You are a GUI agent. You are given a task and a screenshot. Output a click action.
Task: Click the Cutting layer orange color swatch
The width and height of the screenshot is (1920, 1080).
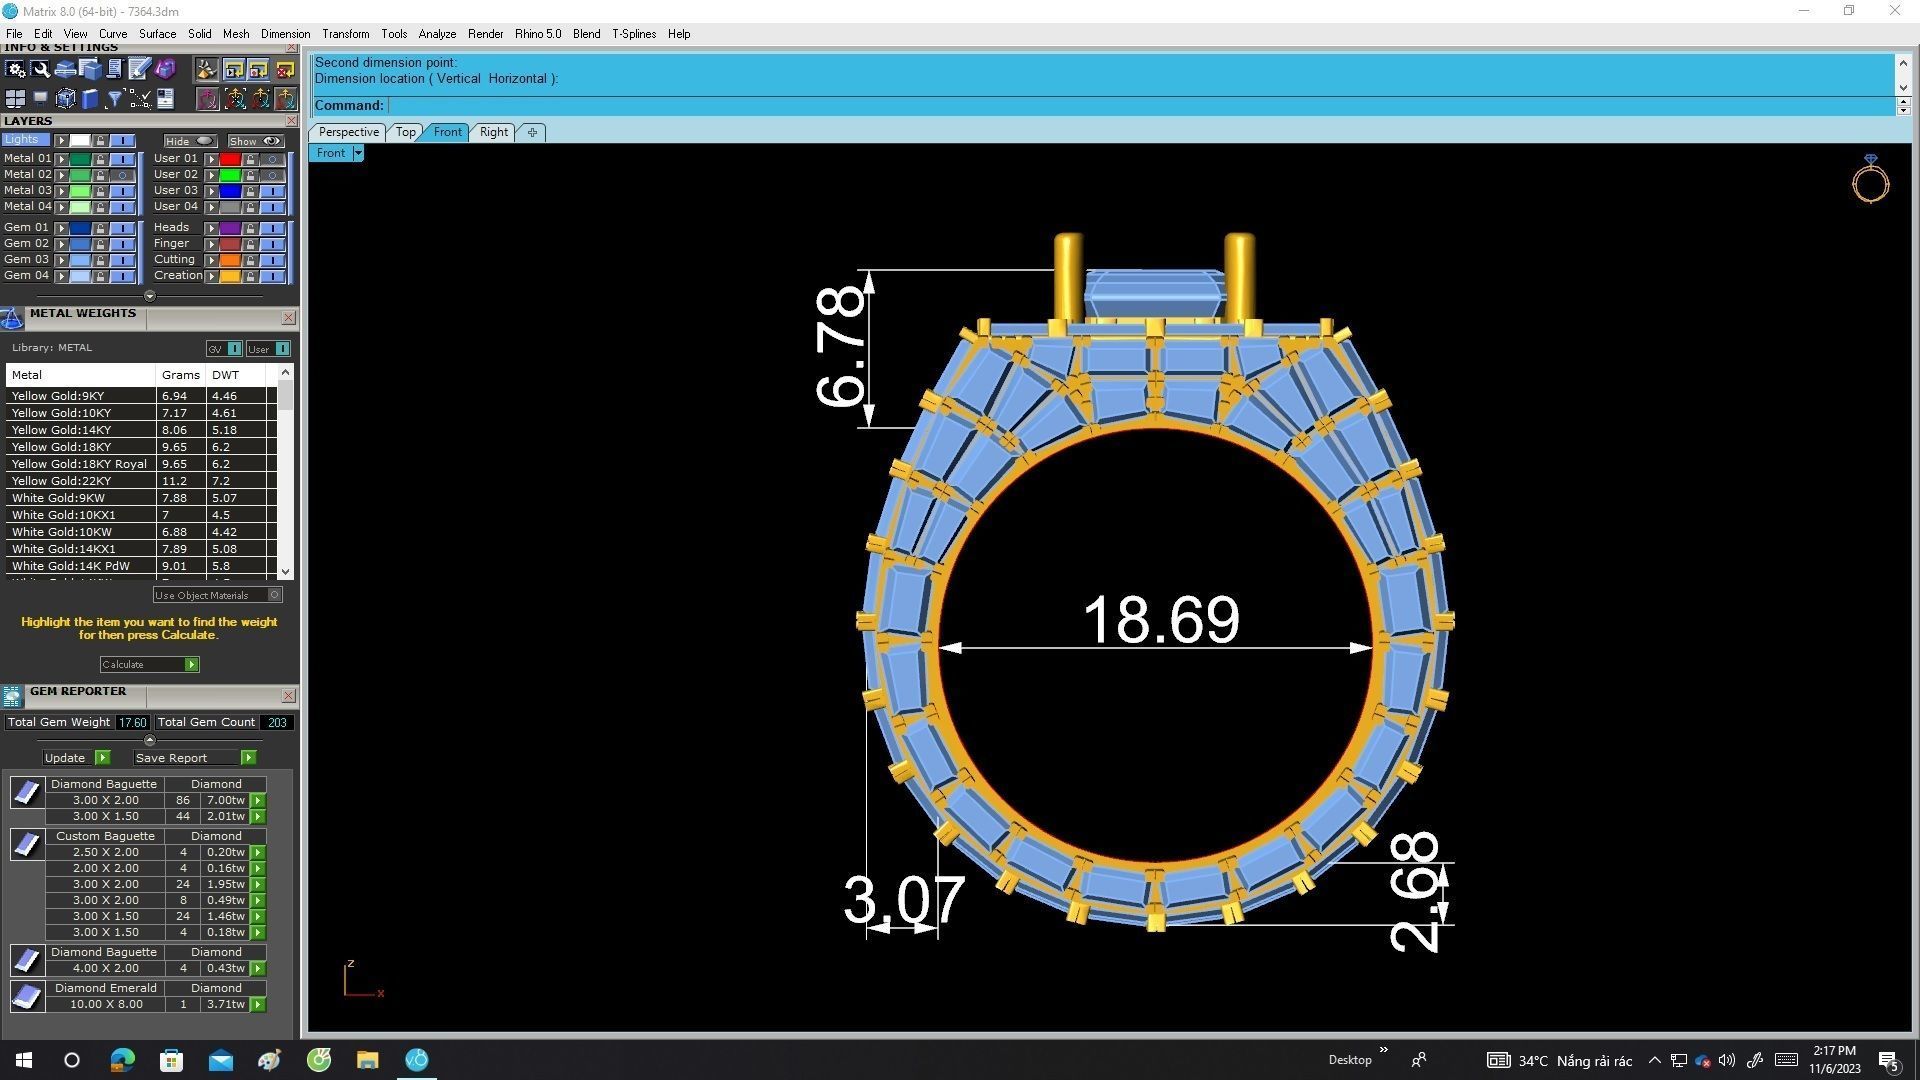pyautogui.click(x=230, y=260)
